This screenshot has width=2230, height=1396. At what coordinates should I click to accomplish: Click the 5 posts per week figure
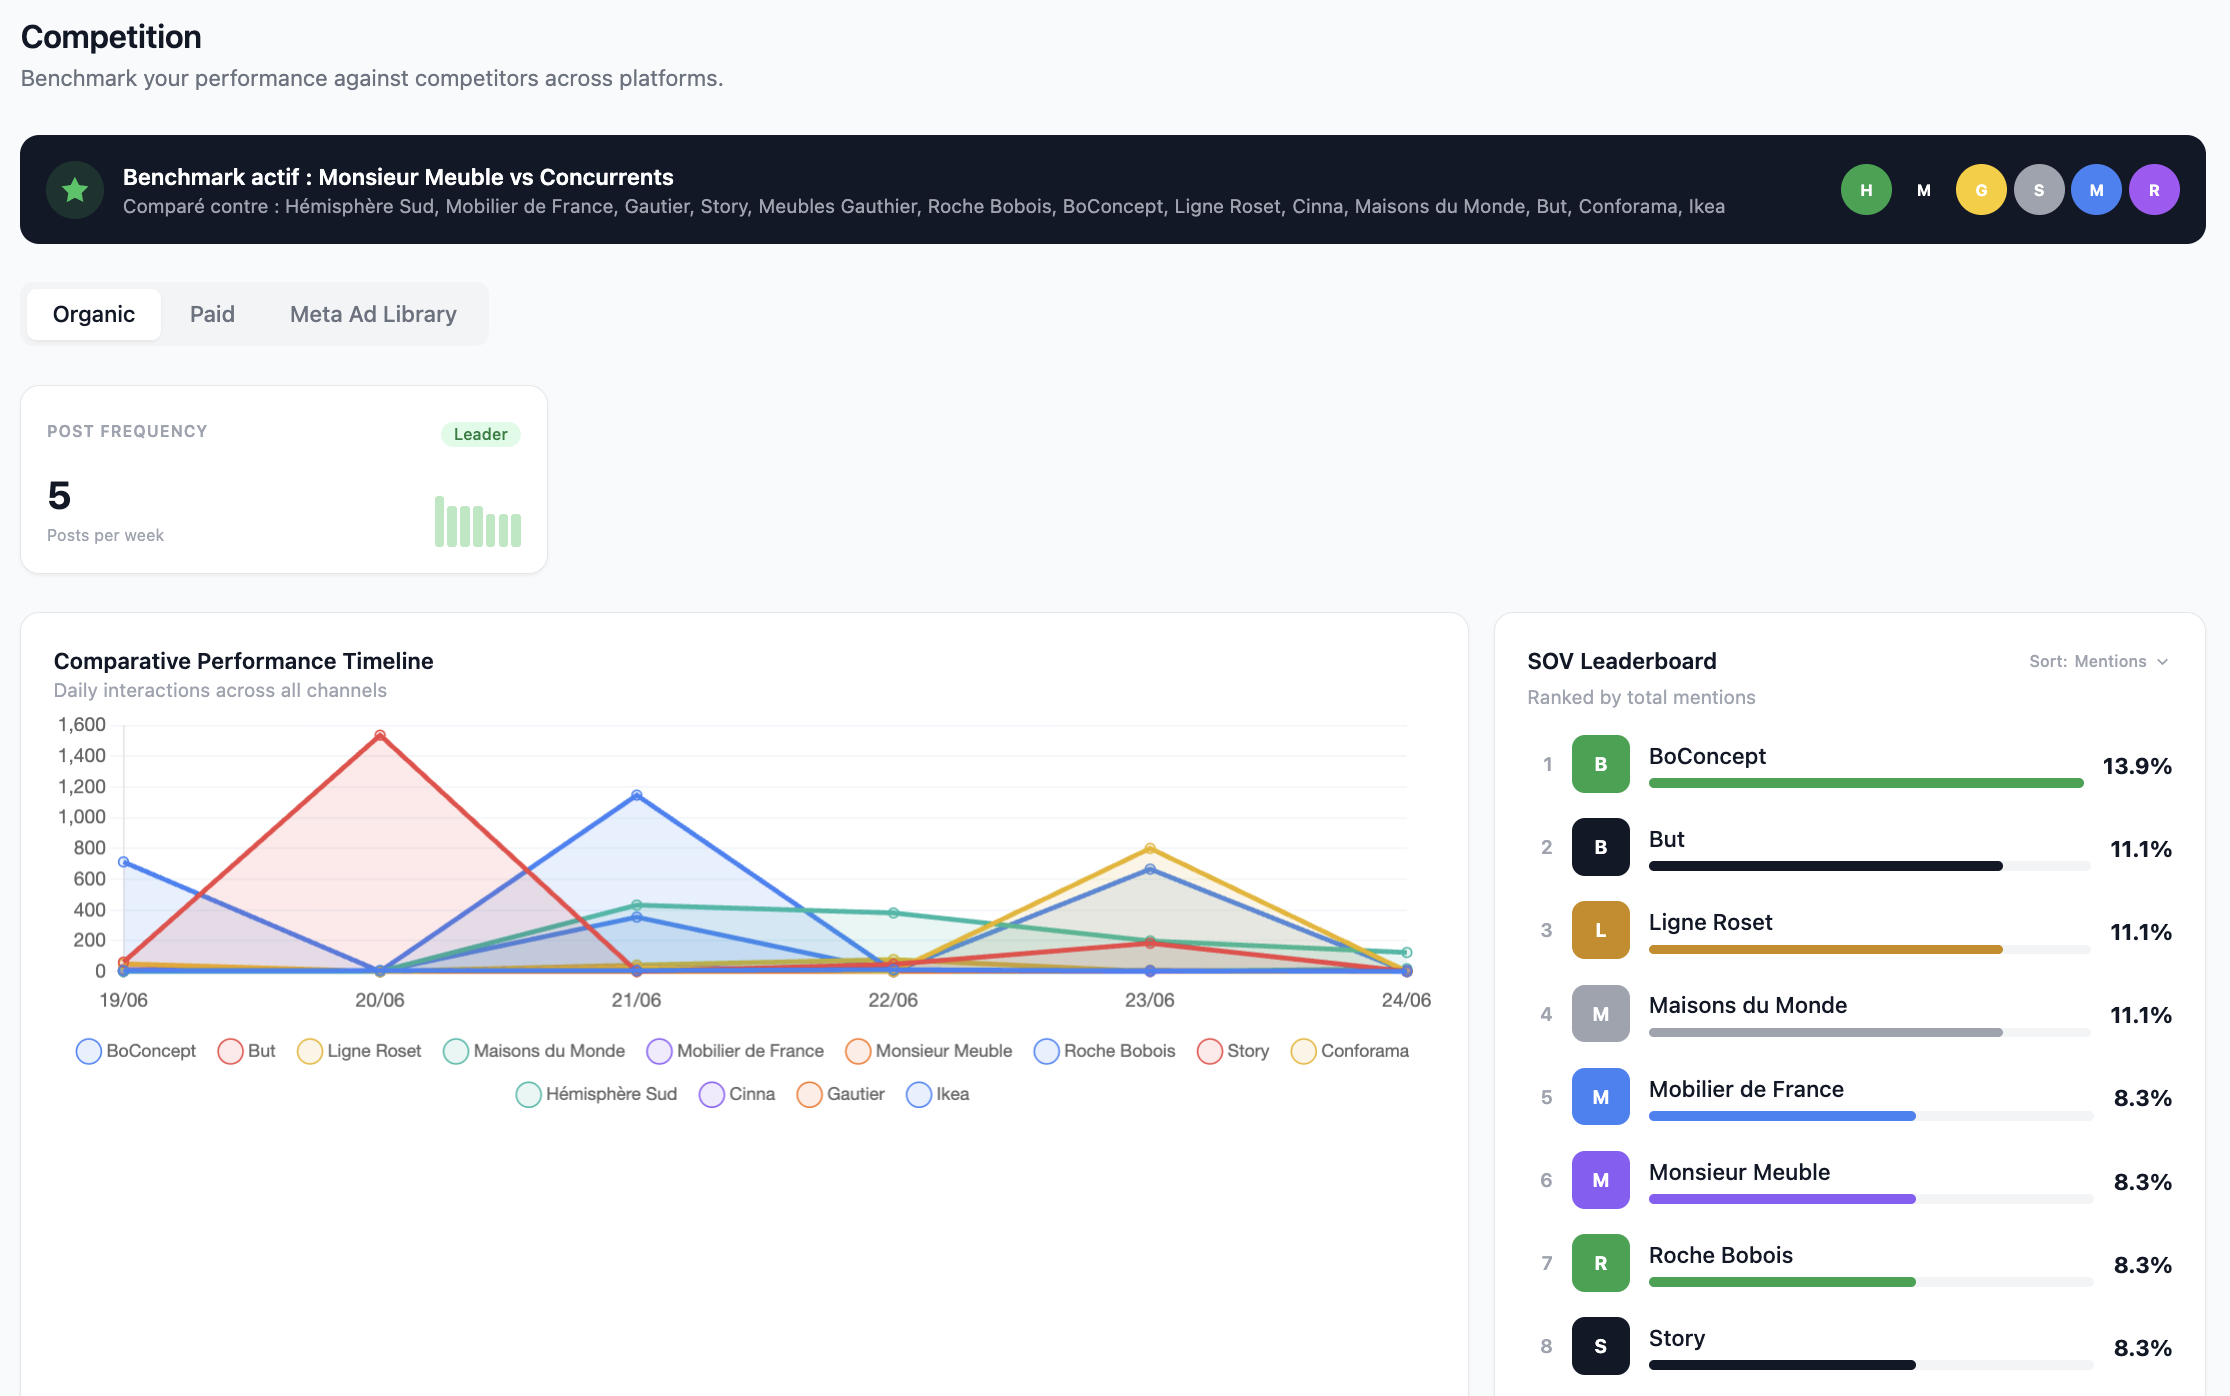point(59,495)
